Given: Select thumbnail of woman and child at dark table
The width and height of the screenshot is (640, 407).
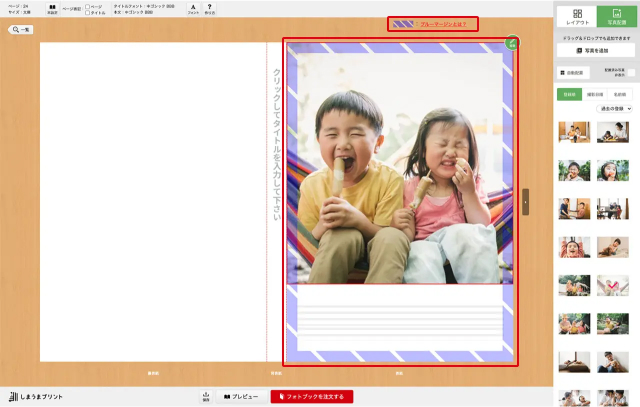Looking at the screenshot, I should coord(613,132).
